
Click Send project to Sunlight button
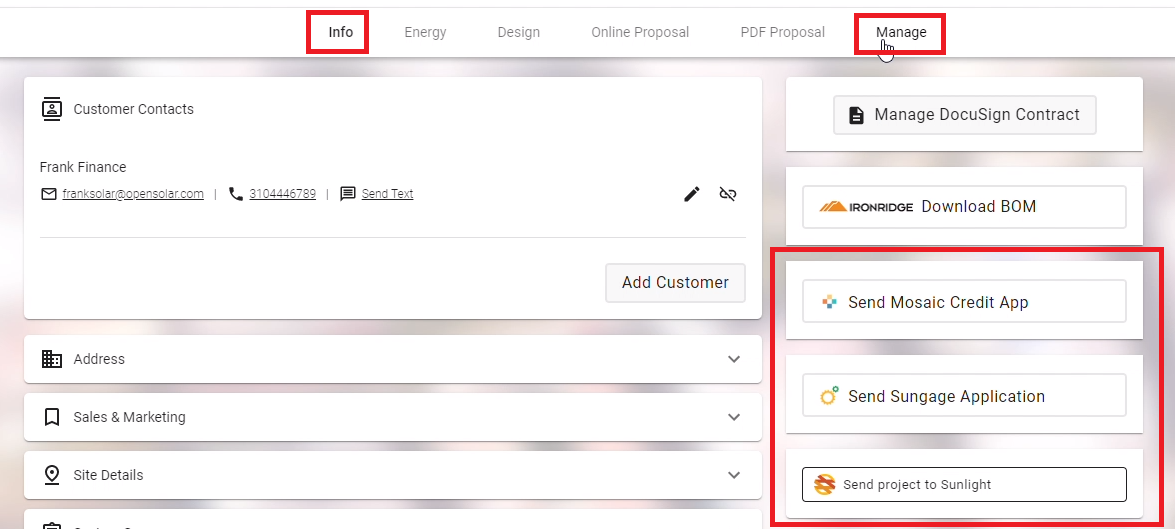[x=964, y=485]
